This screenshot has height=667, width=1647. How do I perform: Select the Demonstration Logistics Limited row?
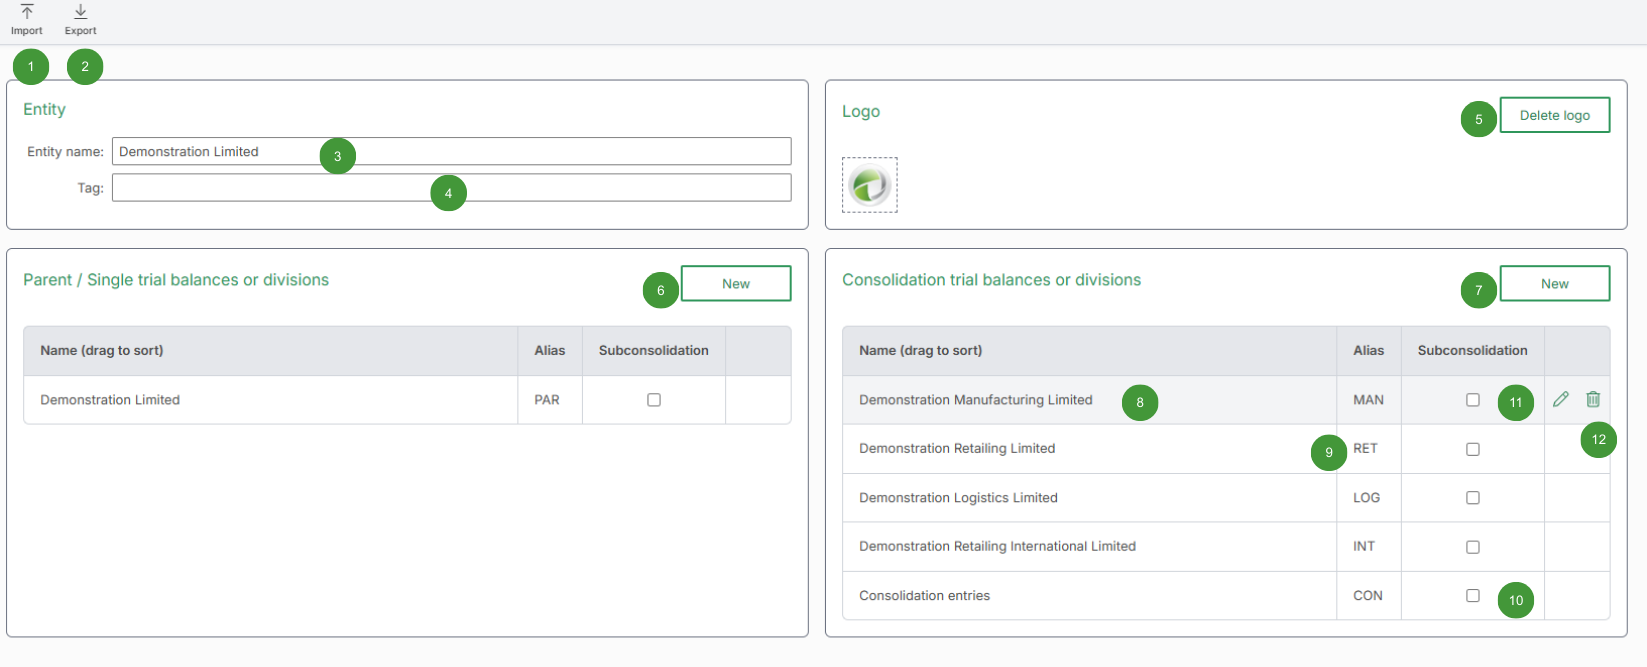tap(957, 498)
